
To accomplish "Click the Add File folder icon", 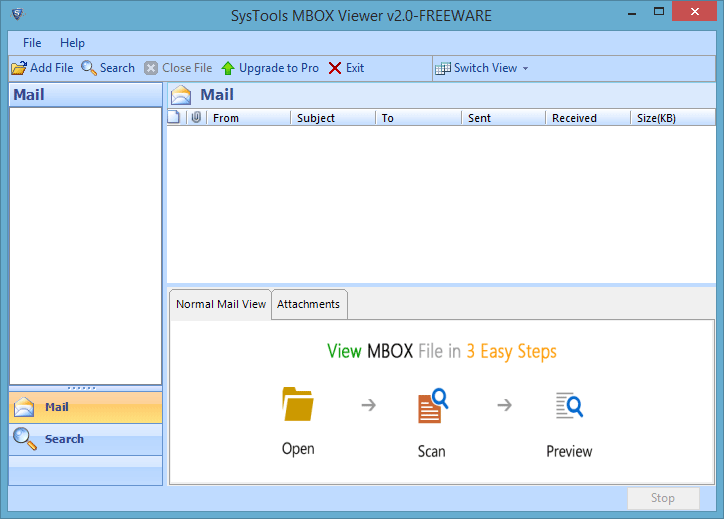I will click(19, 68).
